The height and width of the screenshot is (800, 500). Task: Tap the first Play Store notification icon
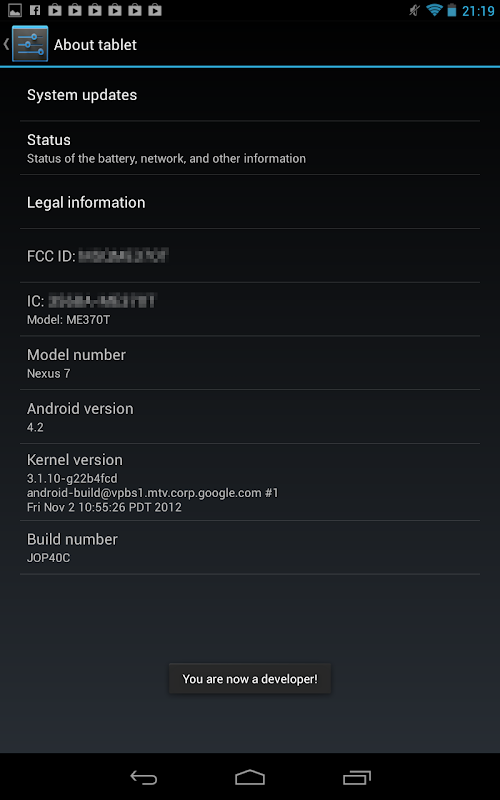[x=55, y=10]
